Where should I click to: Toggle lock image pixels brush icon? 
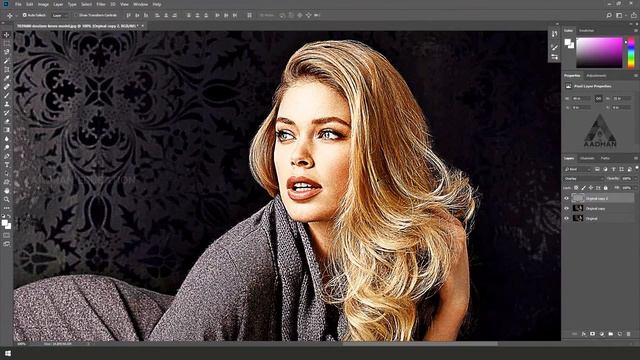point(583,188)
